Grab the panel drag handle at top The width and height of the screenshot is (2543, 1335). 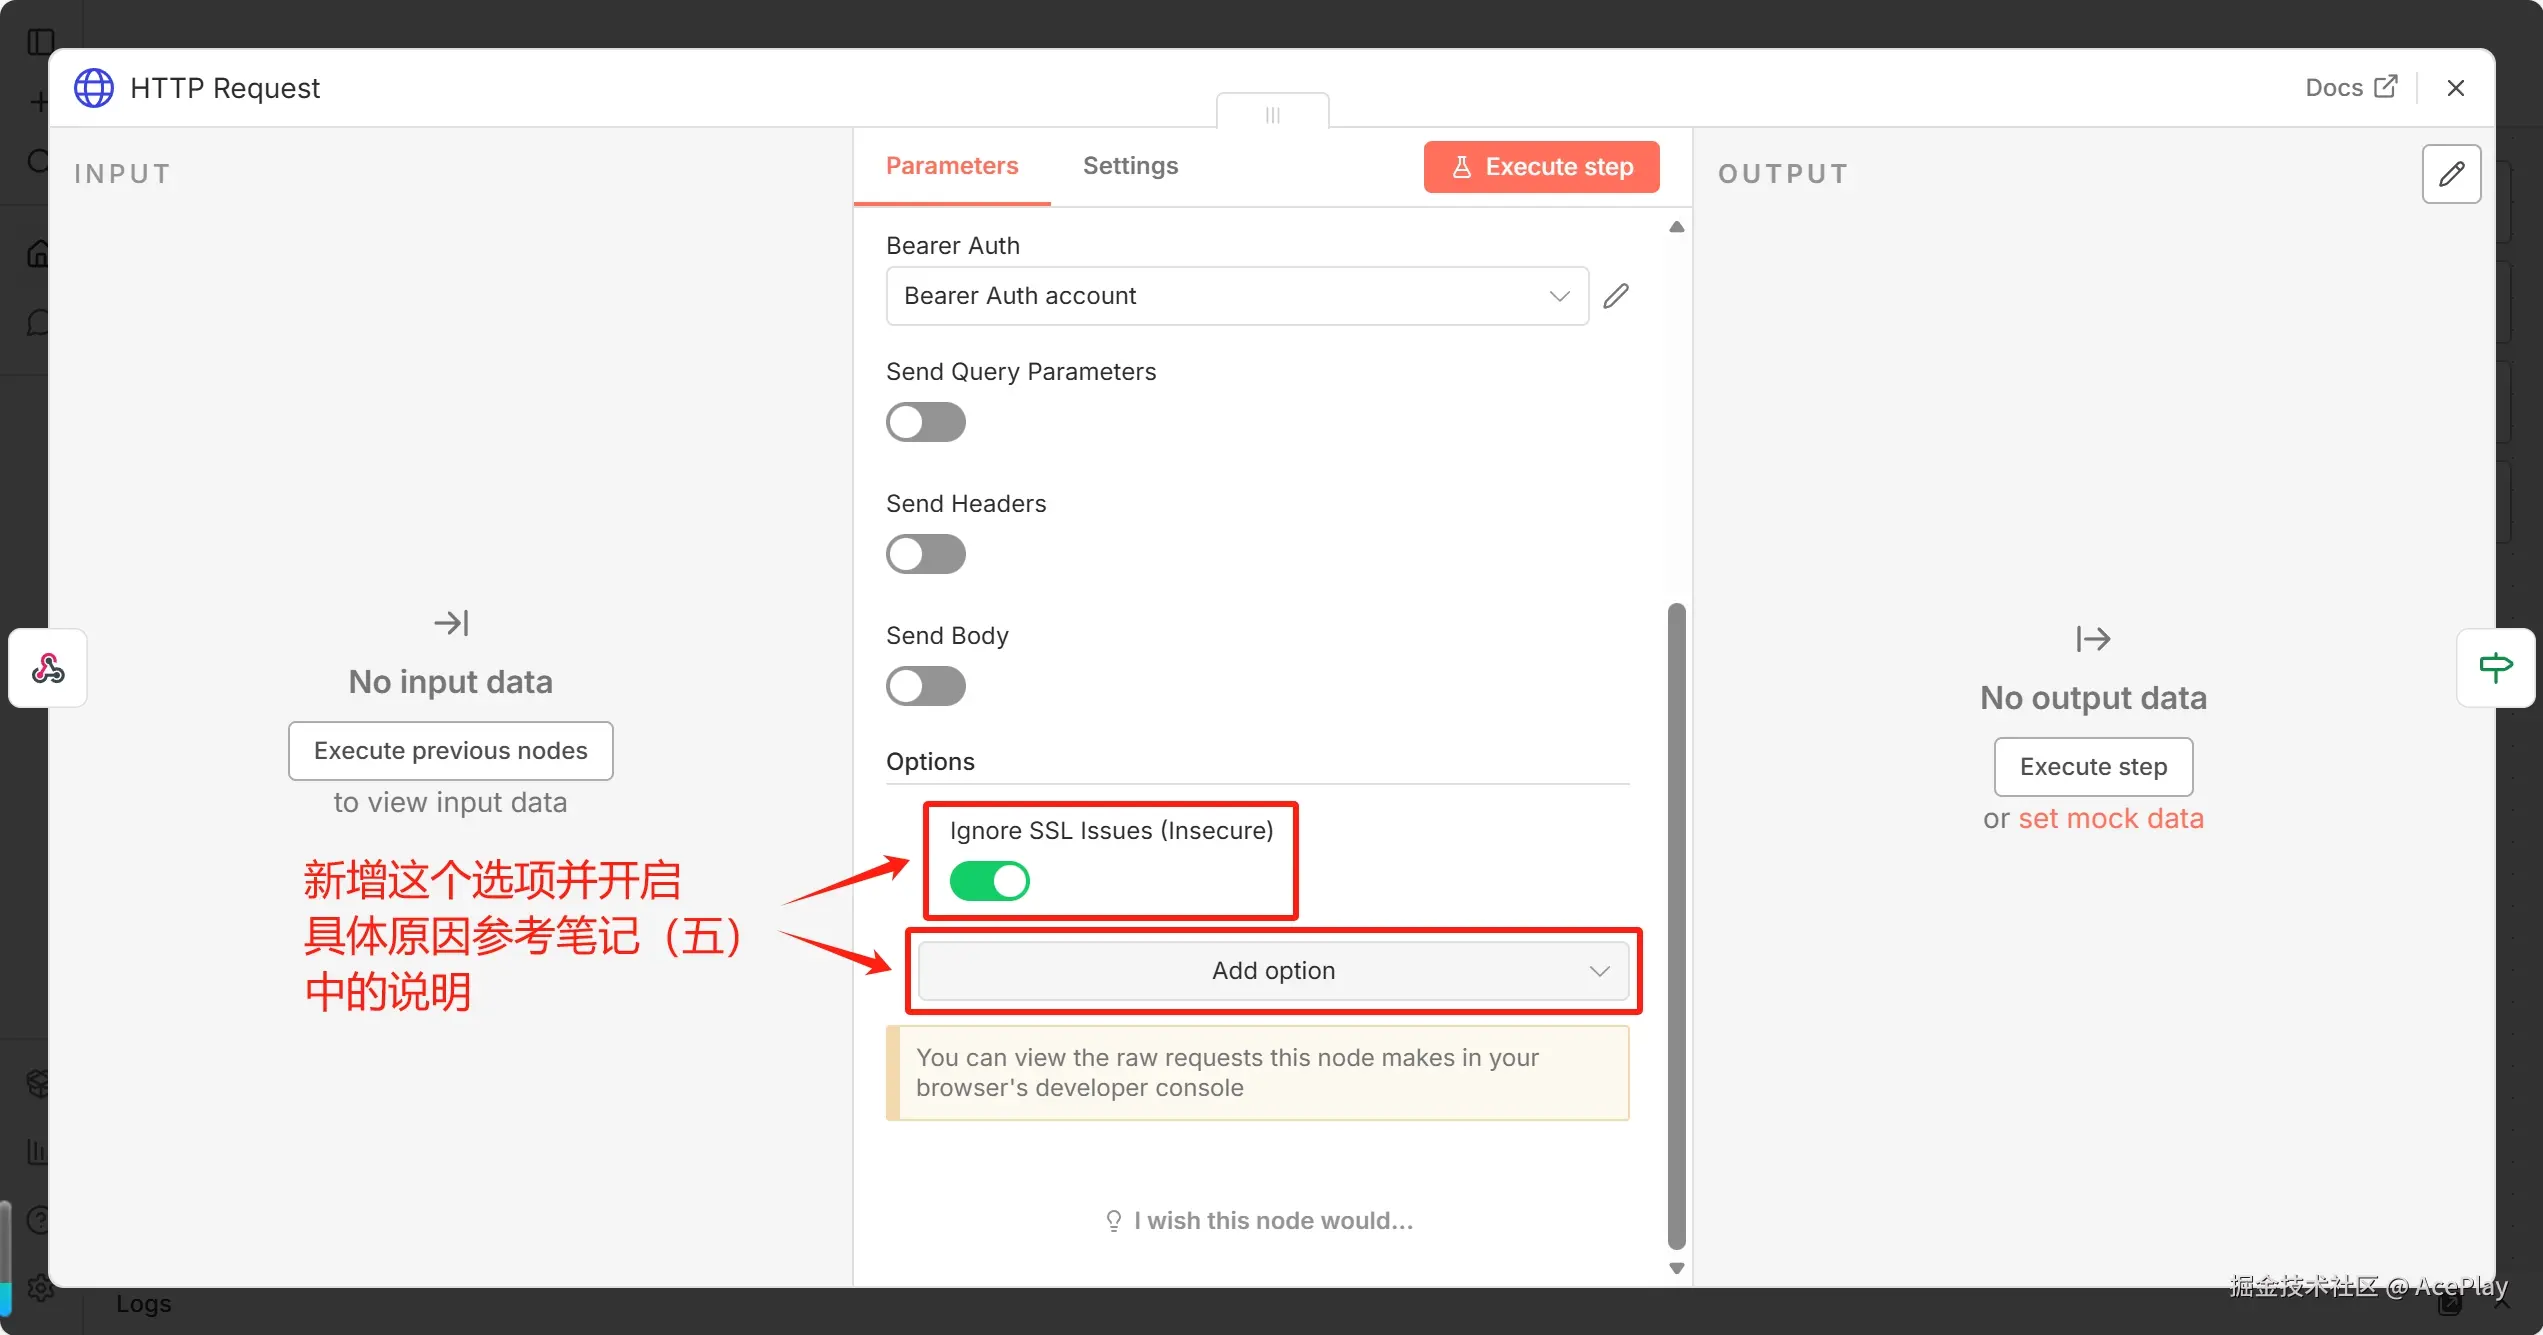[1272, 114]
